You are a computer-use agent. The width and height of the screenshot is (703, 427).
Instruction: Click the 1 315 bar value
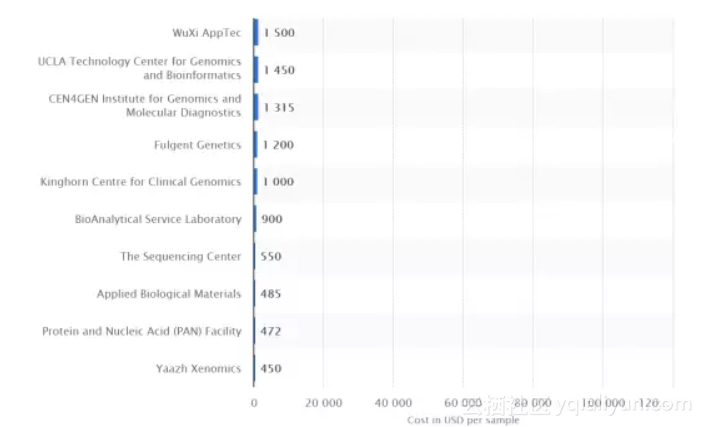click(279, 107)
